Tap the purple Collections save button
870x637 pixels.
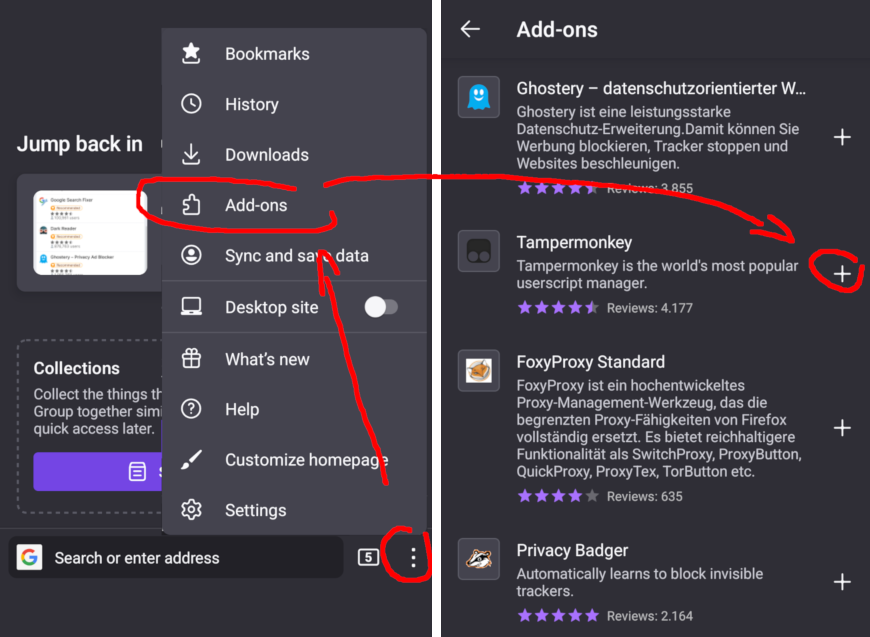tap(98, 472)
